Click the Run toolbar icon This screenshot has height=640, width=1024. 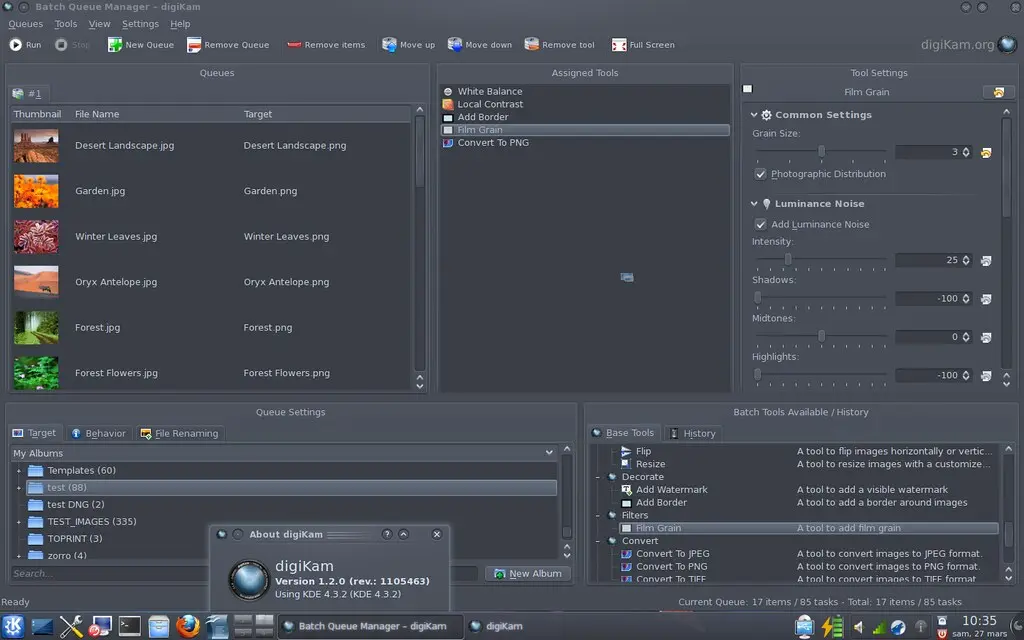16,45
